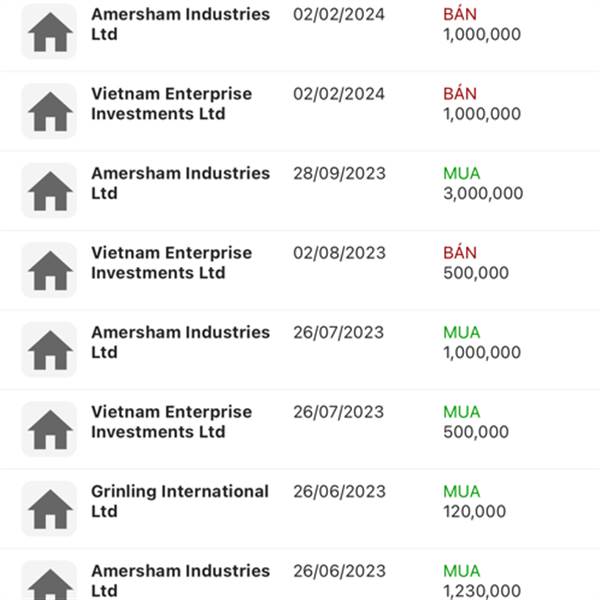
Task: Select Vietnam Enterprise Investments name dated 02/02/2024
Action: pos(171,103)
